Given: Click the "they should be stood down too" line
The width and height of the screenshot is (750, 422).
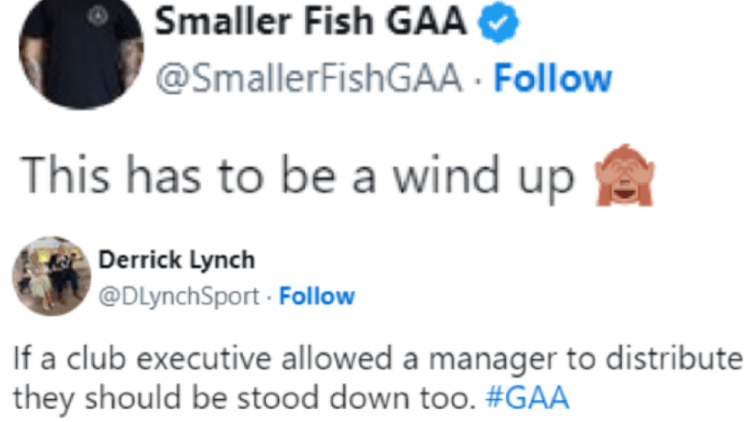Looking at the screenshot, I should pos(242,397).
